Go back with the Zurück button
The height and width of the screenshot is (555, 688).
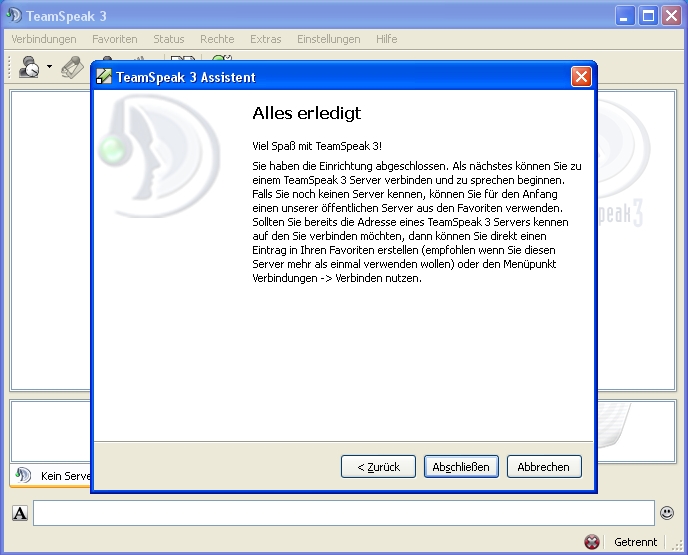coord(378,466)
